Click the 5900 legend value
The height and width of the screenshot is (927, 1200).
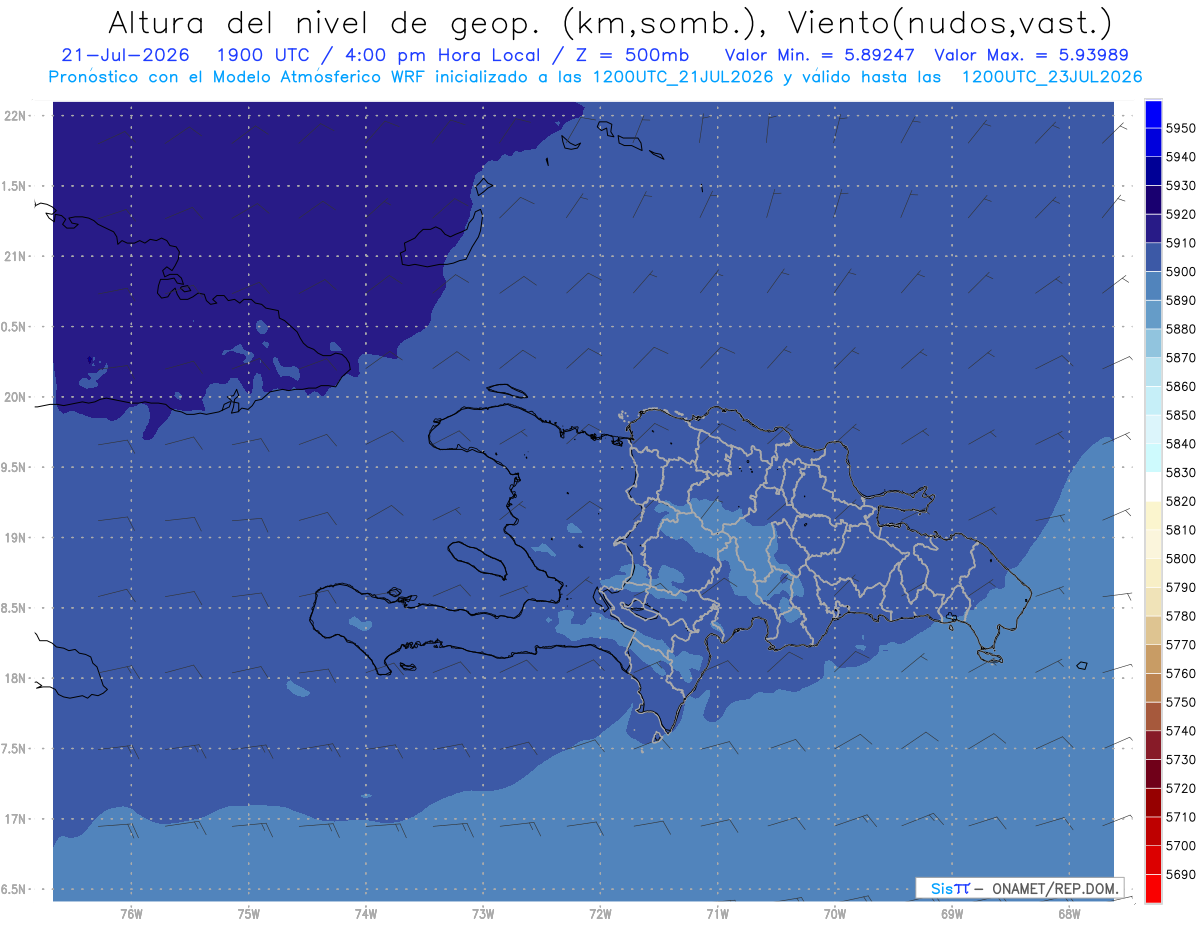click(x=1181, y=272)
